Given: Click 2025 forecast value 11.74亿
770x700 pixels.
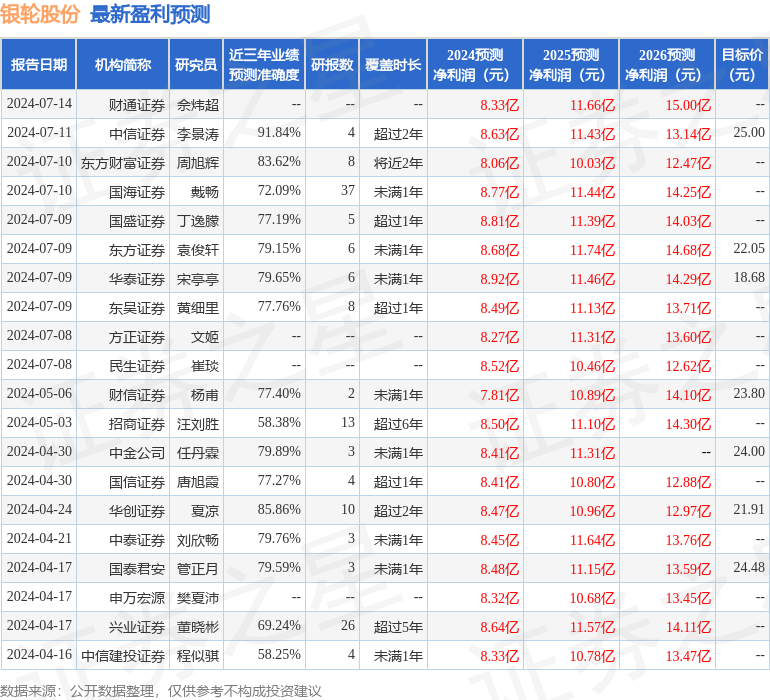Looking at the screenshot, I should pyautogui.click(x=592, y=250).
